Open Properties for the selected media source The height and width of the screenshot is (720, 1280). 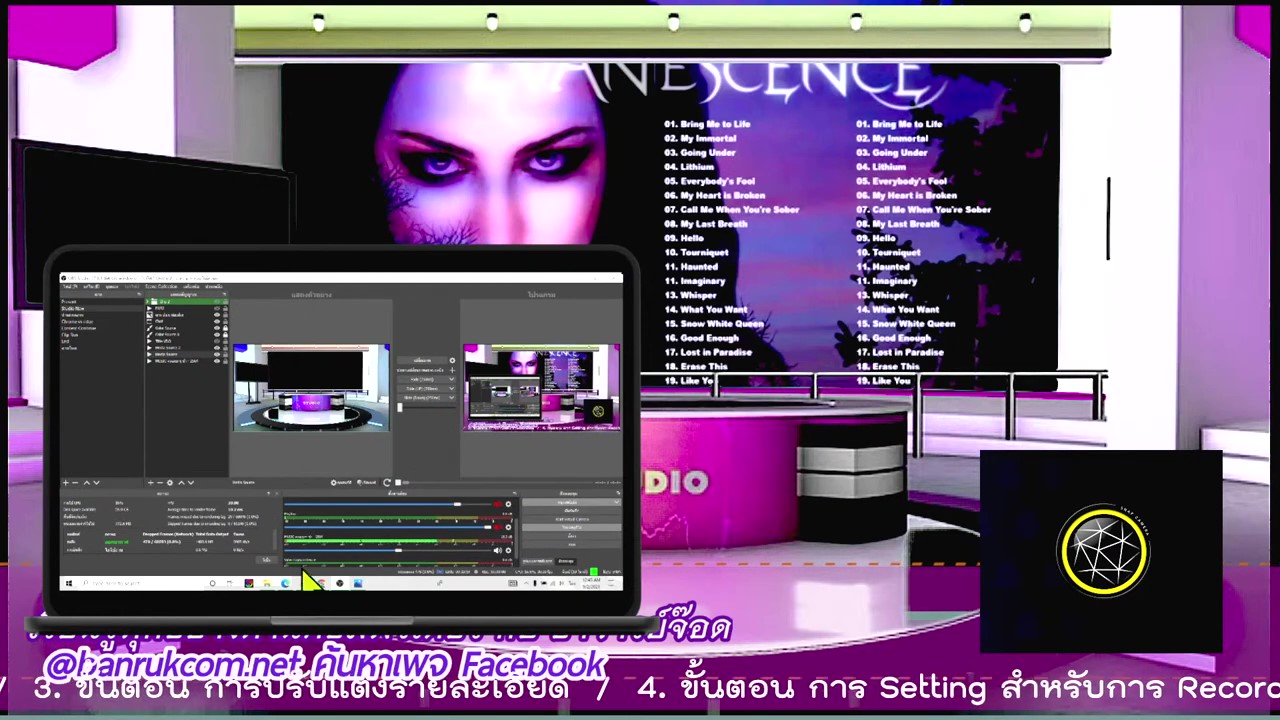click(x=341, y=482)
